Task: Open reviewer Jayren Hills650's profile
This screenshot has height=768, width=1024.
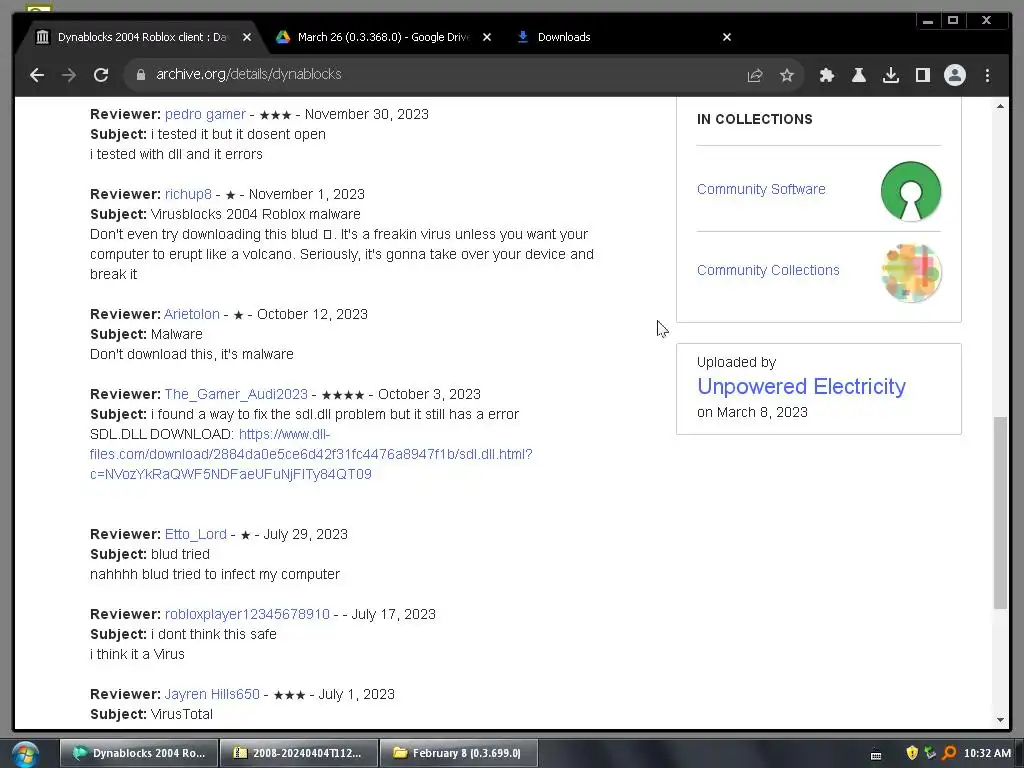Action: (212, 694)
